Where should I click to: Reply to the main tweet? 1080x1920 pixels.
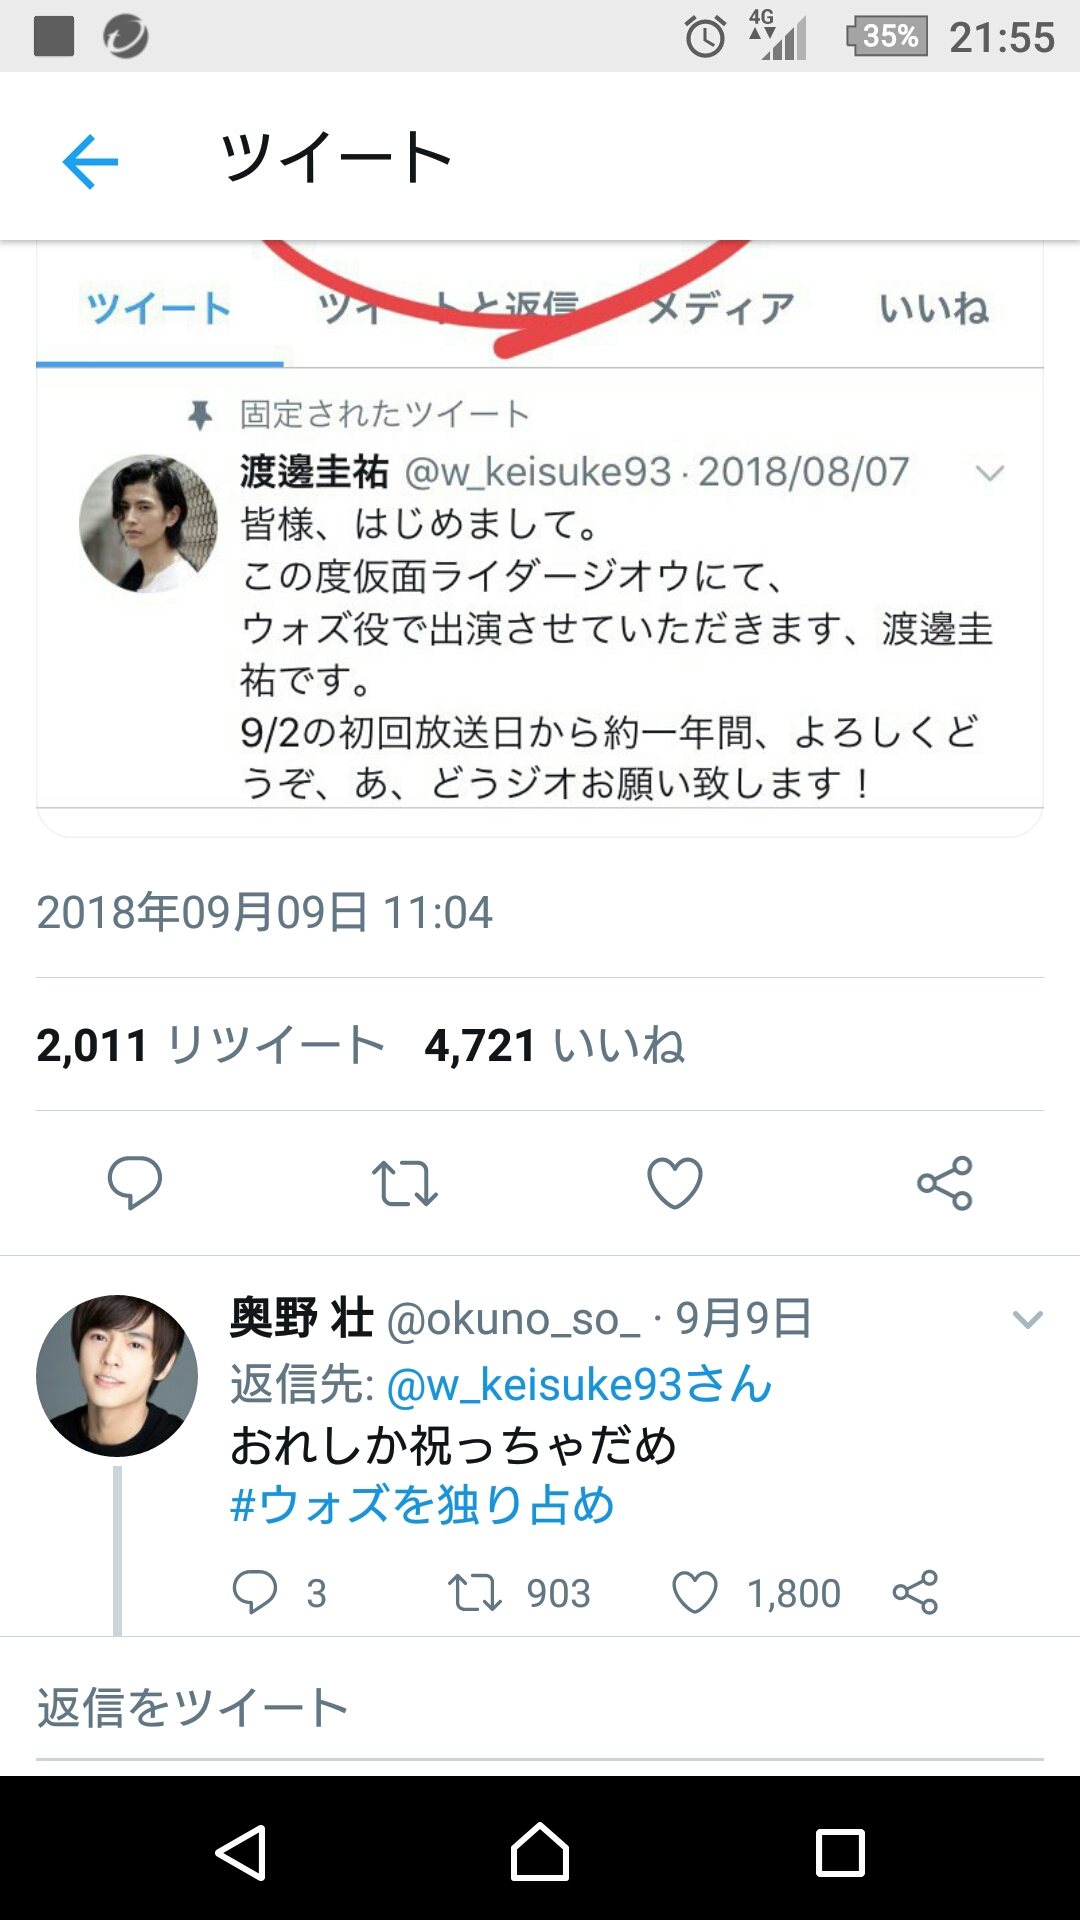pos(135,1183)
